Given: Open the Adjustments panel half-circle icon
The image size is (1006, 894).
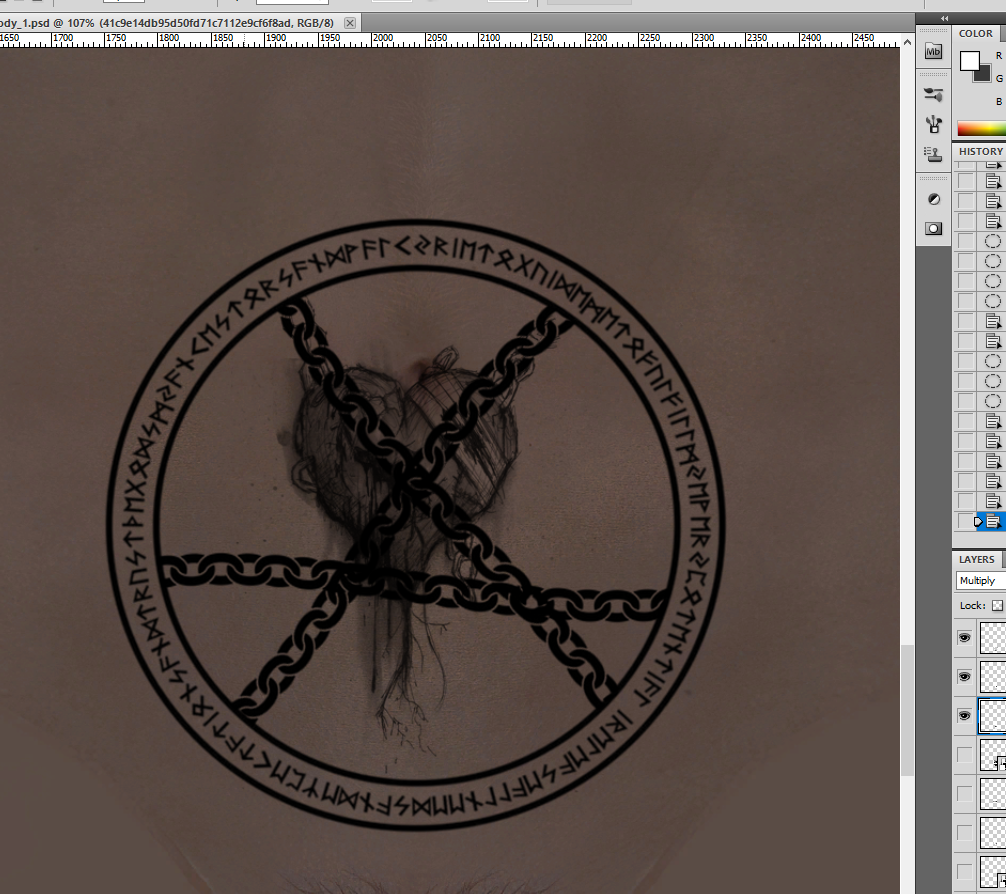Looking at the screenshot, I should pyautogui.click(x=934, y=200).
